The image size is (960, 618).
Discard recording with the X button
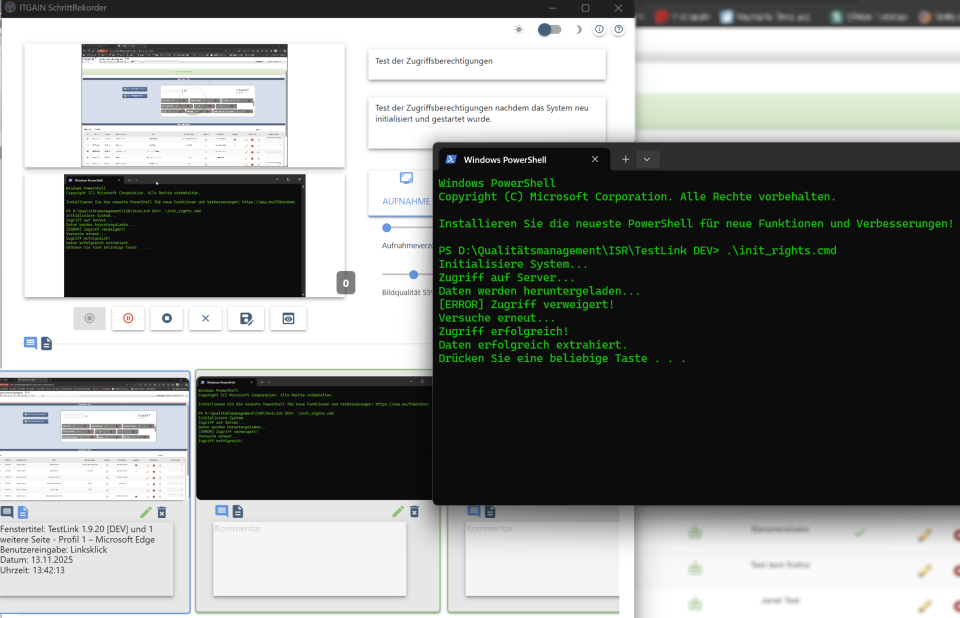[205, 318]
